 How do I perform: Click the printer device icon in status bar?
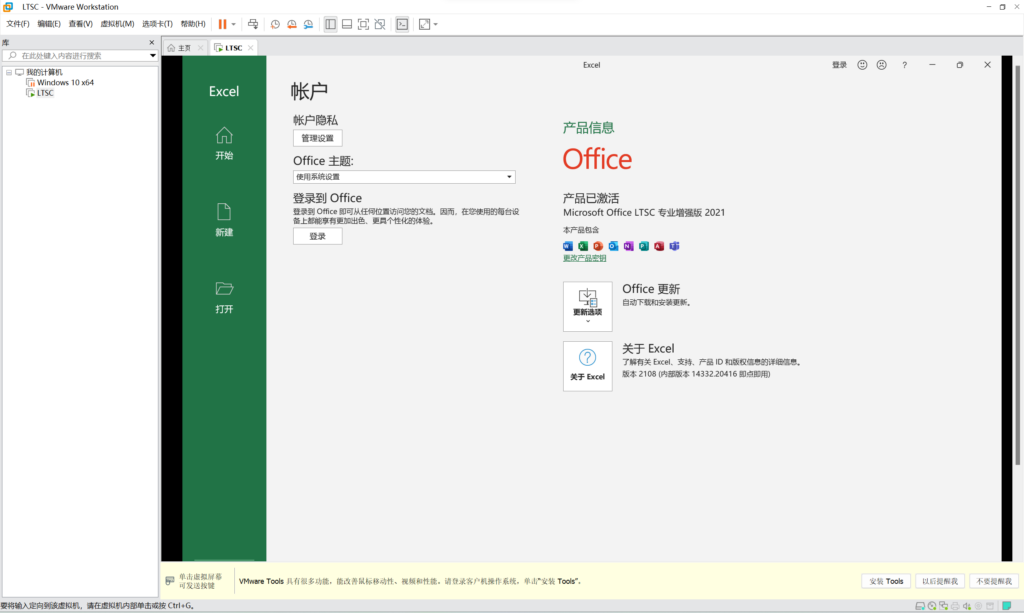point(955,606)
